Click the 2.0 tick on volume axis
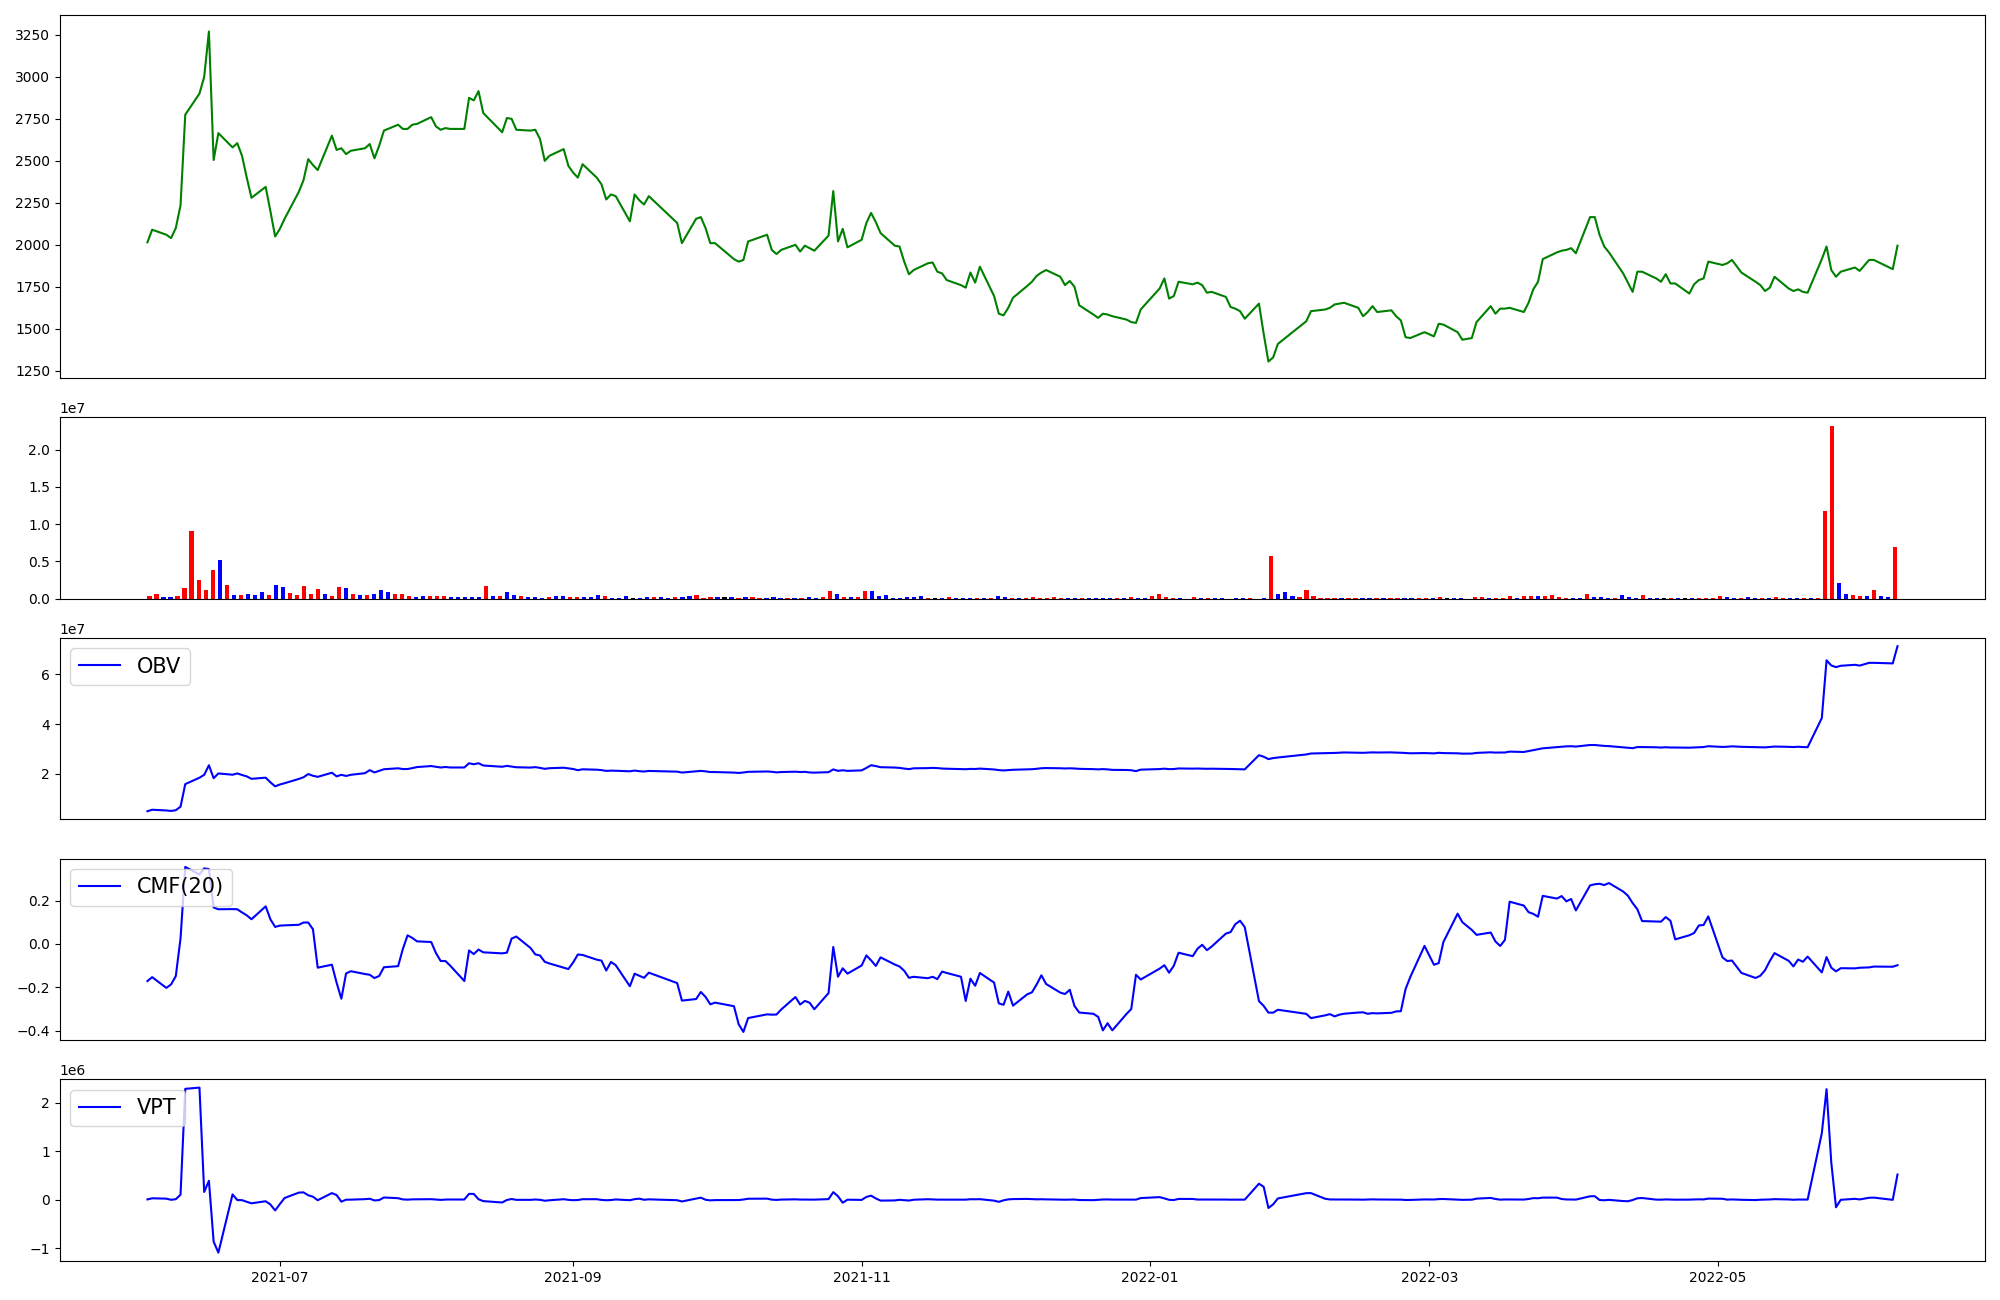The width and height of the screenshot is (2000, 1300). (x=39, y=450)
